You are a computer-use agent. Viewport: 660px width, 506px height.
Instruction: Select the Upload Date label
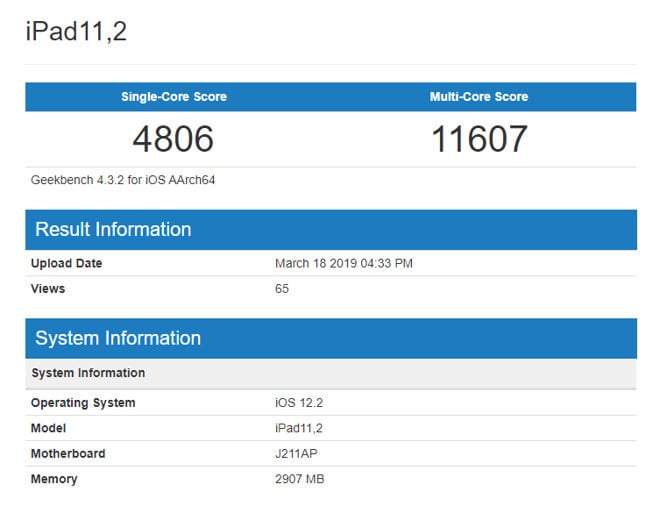(x=67, y=264)
